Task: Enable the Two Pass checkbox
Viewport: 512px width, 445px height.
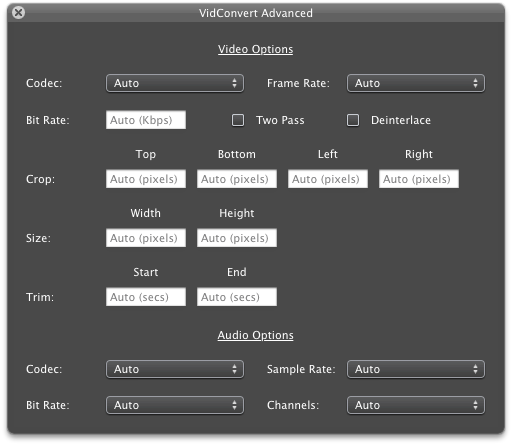Action: [x=238, y=120]
